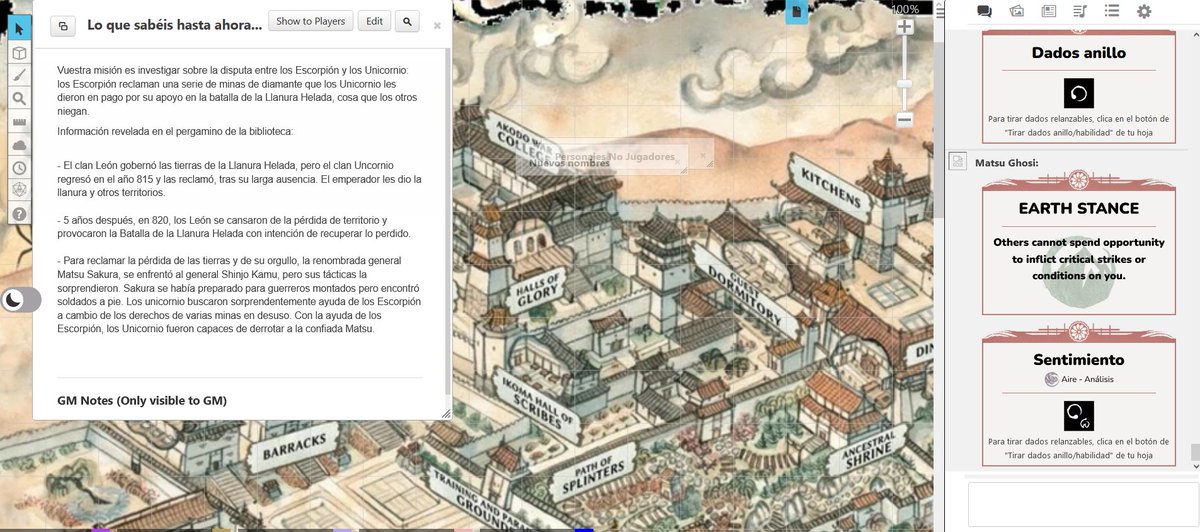Open the blue page toolbar tab

pyautogui.click(x=797, y=11)
